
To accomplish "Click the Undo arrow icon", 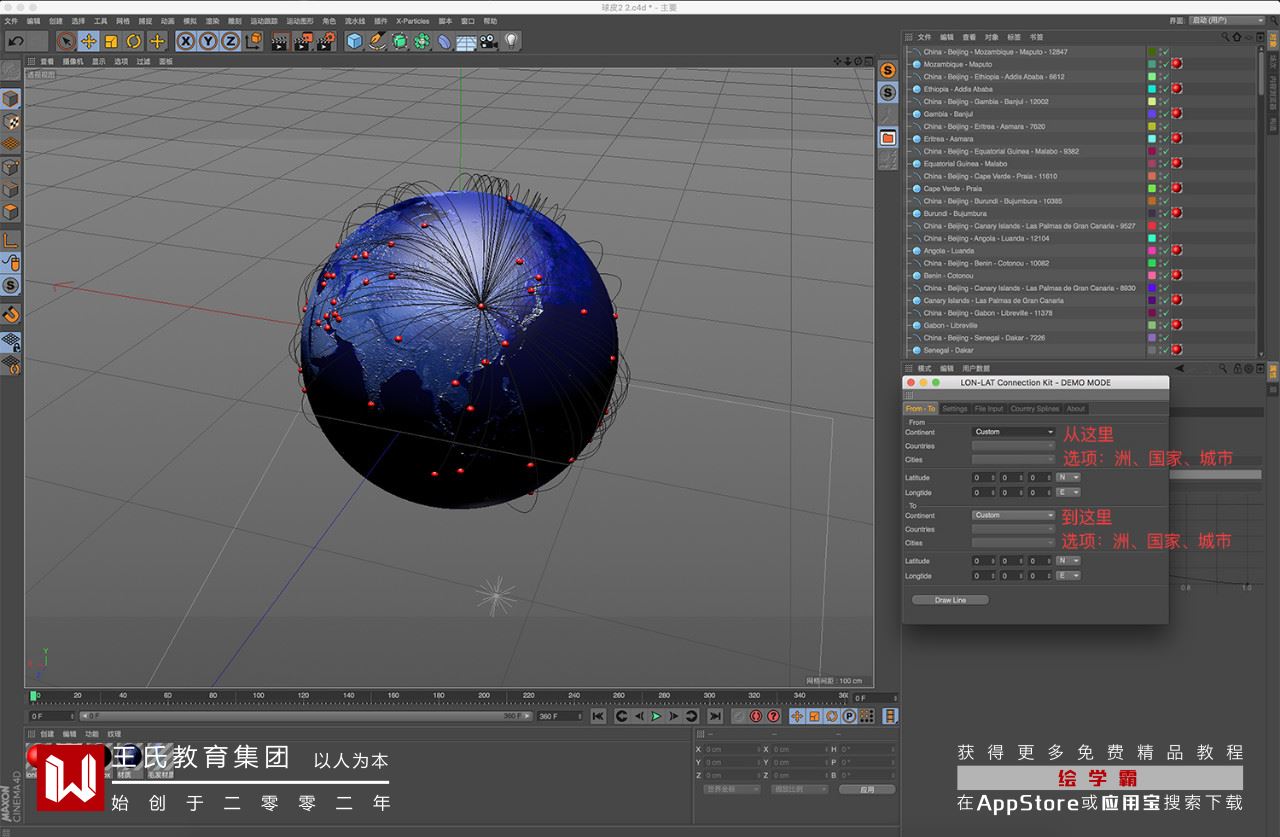I will point(16,41).
